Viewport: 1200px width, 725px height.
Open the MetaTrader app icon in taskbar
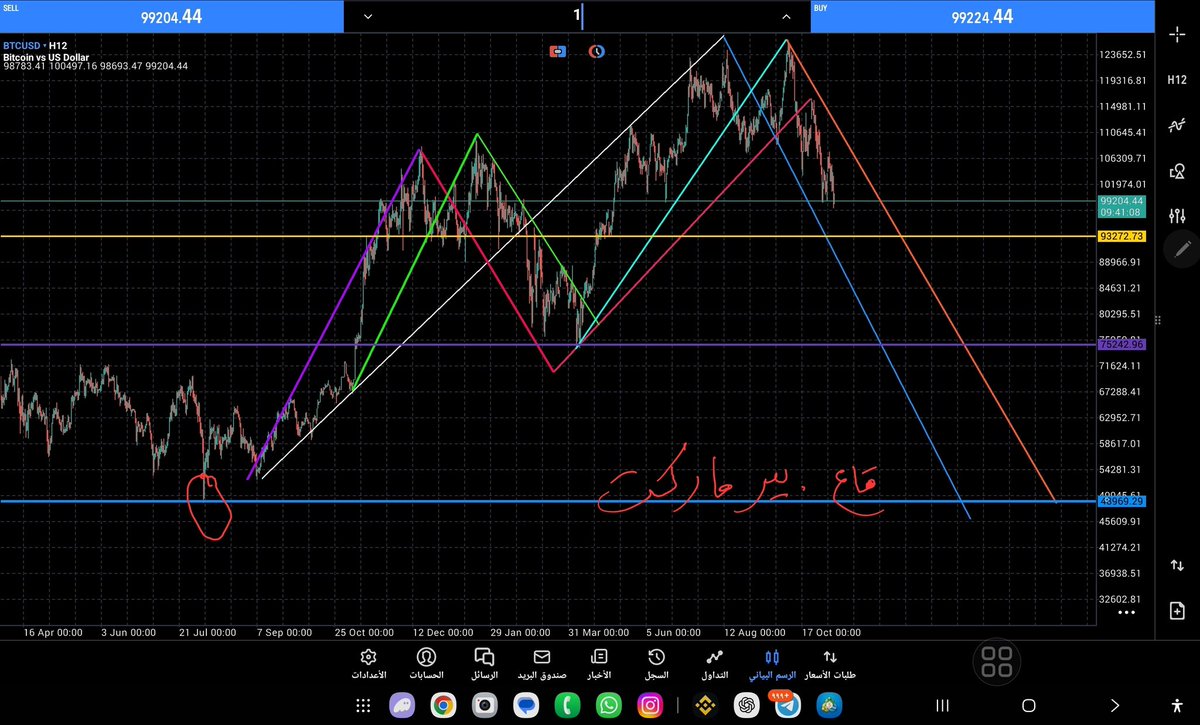[x=828, y=705]
